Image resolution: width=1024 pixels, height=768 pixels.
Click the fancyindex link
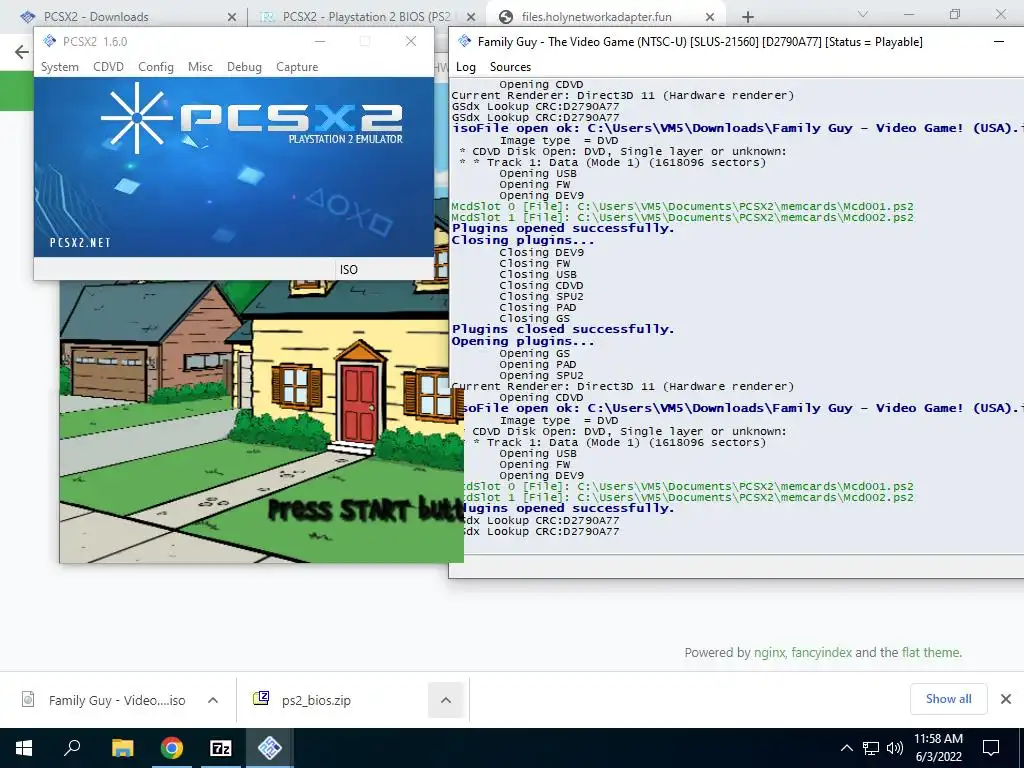pyautogui.click(x=822, y=652)
